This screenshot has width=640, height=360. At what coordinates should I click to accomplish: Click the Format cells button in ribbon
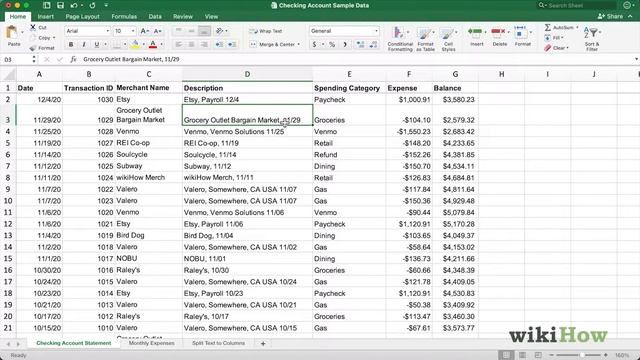tap(522, 36)
